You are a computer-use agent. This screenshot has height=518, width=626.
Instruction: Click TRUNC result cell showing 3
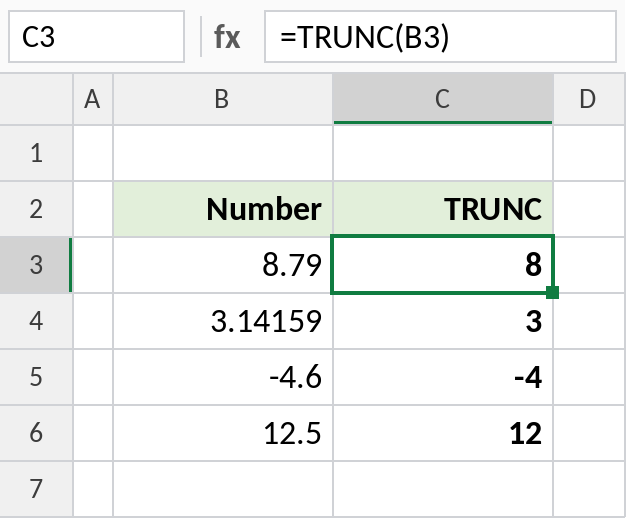(x=443, y=321)
